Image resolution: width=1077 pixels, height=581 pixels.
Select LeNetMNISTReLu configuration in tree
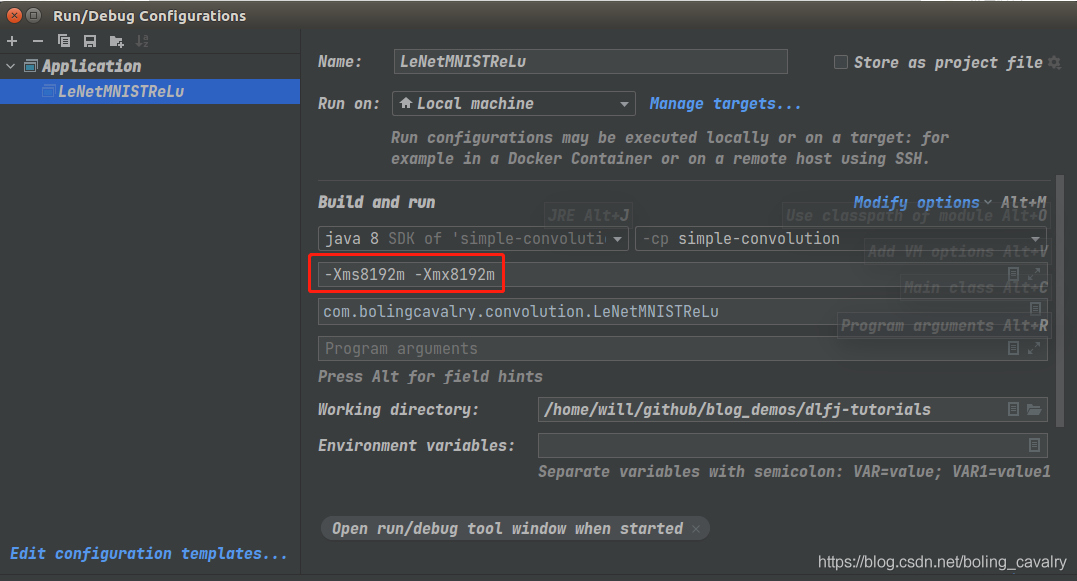tap(120, 91)
